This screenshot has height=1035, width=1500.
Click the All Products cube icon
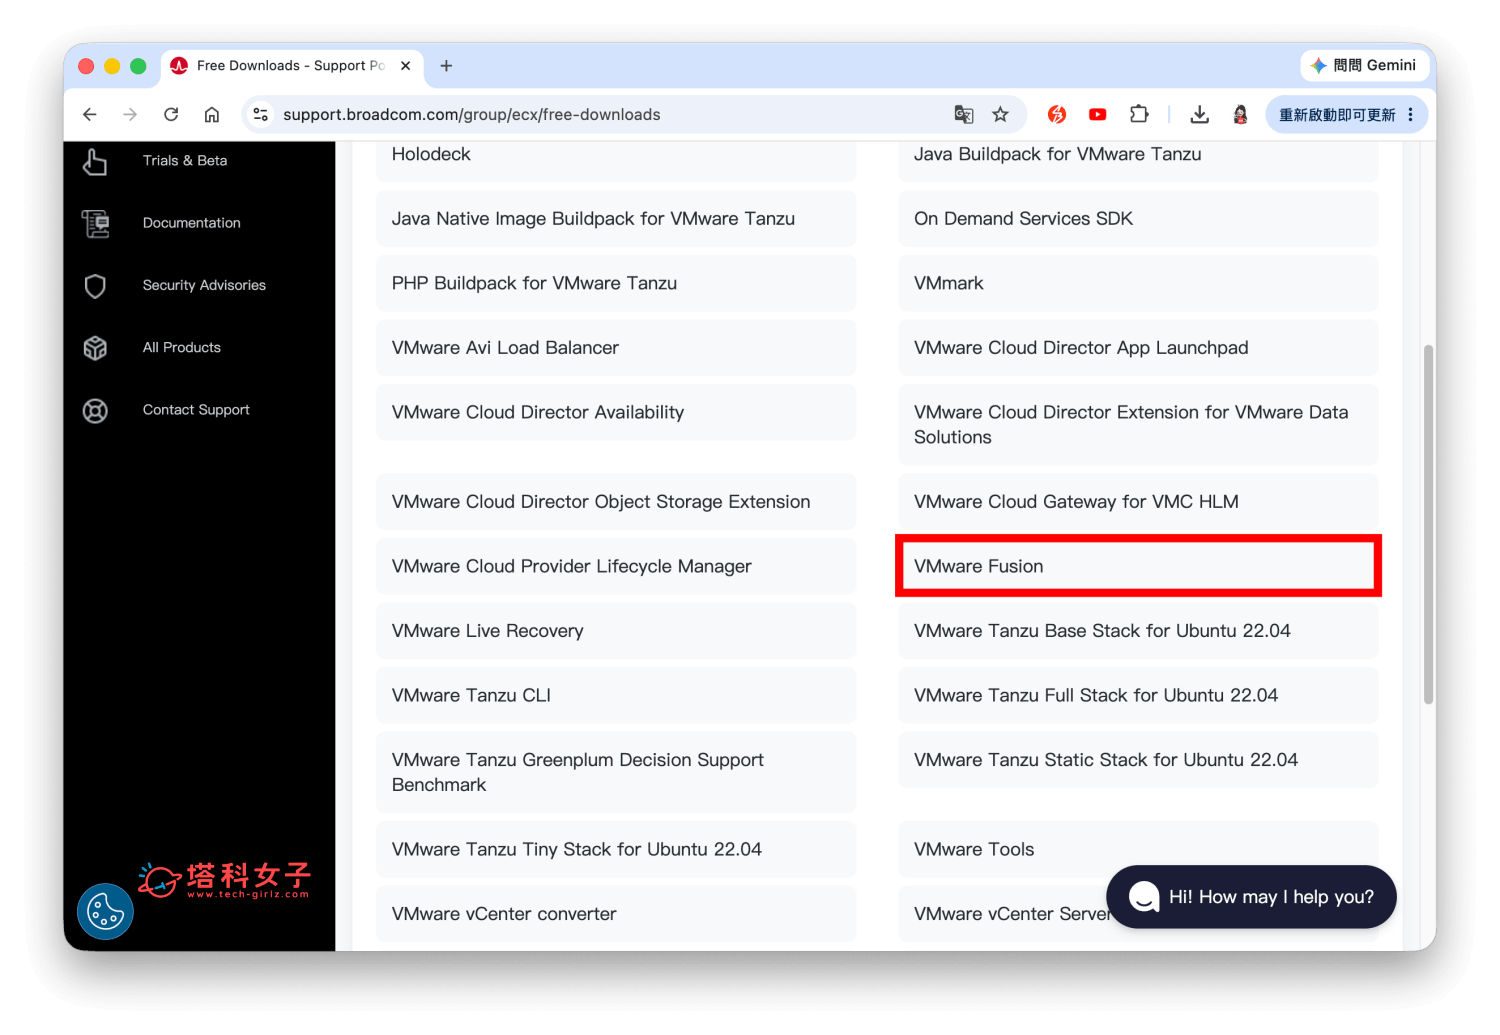95,348
